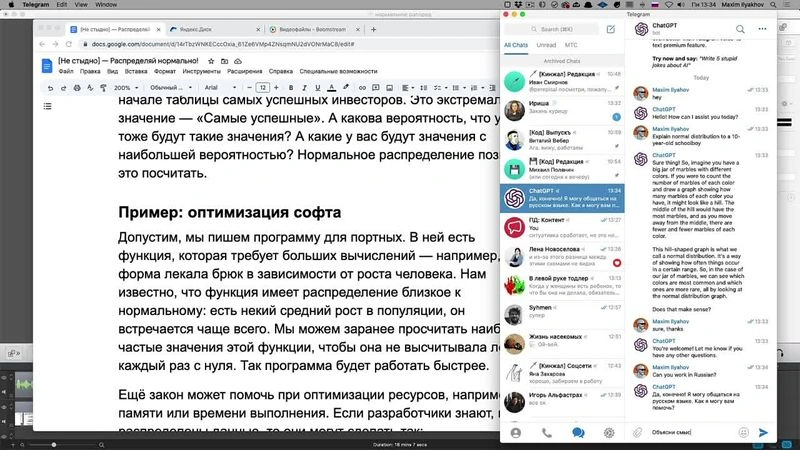Switch to the Unread chats tab
800x450 pixels.
(546, 45)
